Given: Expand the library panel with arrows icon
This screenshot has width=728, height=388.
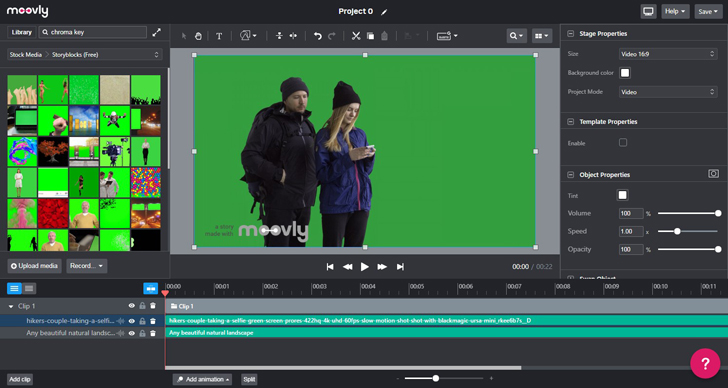Looking at the screenshot, I should 156,32.
